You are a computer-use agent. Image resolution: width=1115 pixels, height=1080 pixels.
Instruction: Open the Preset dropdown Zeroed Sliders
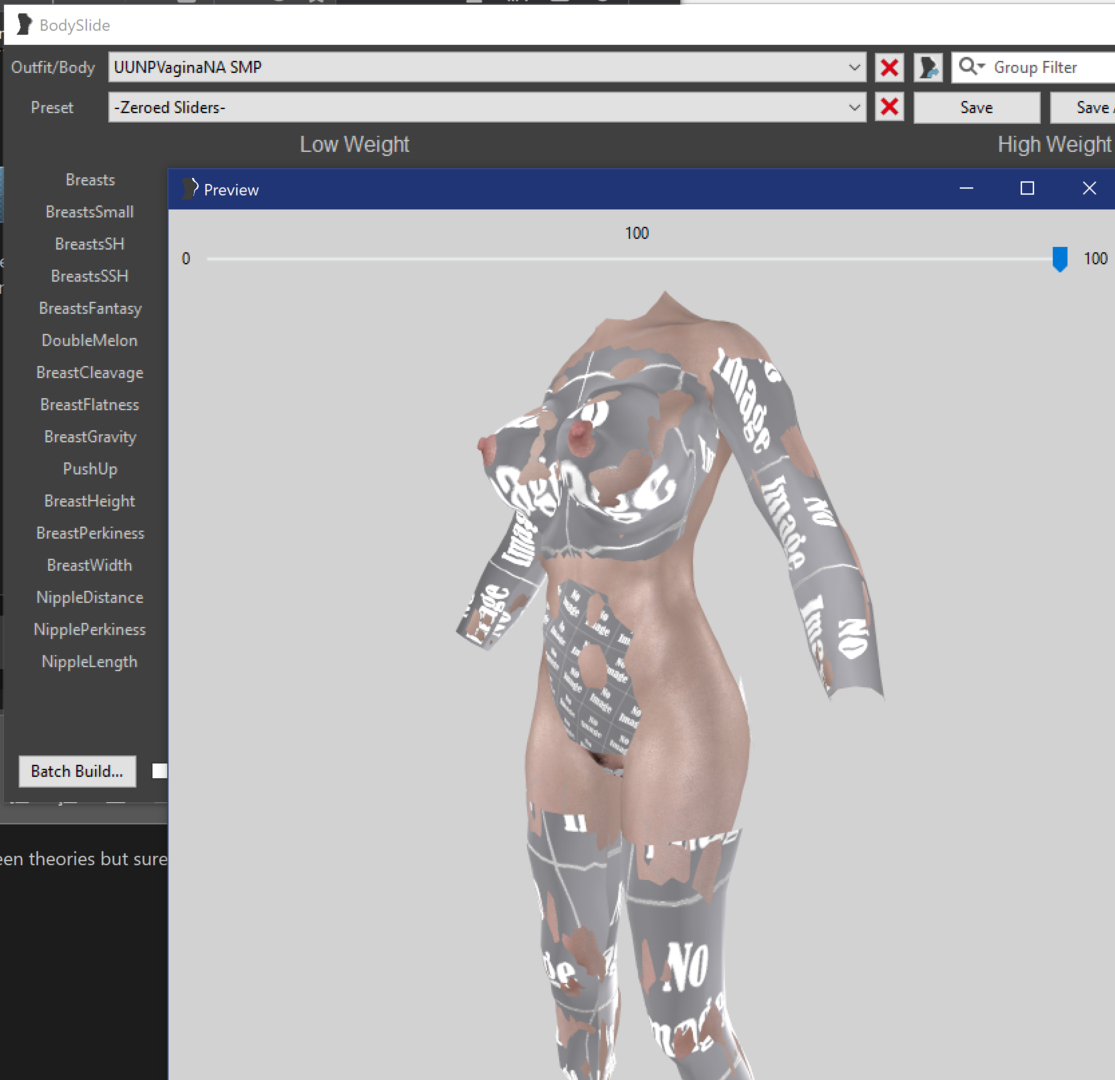487,107
